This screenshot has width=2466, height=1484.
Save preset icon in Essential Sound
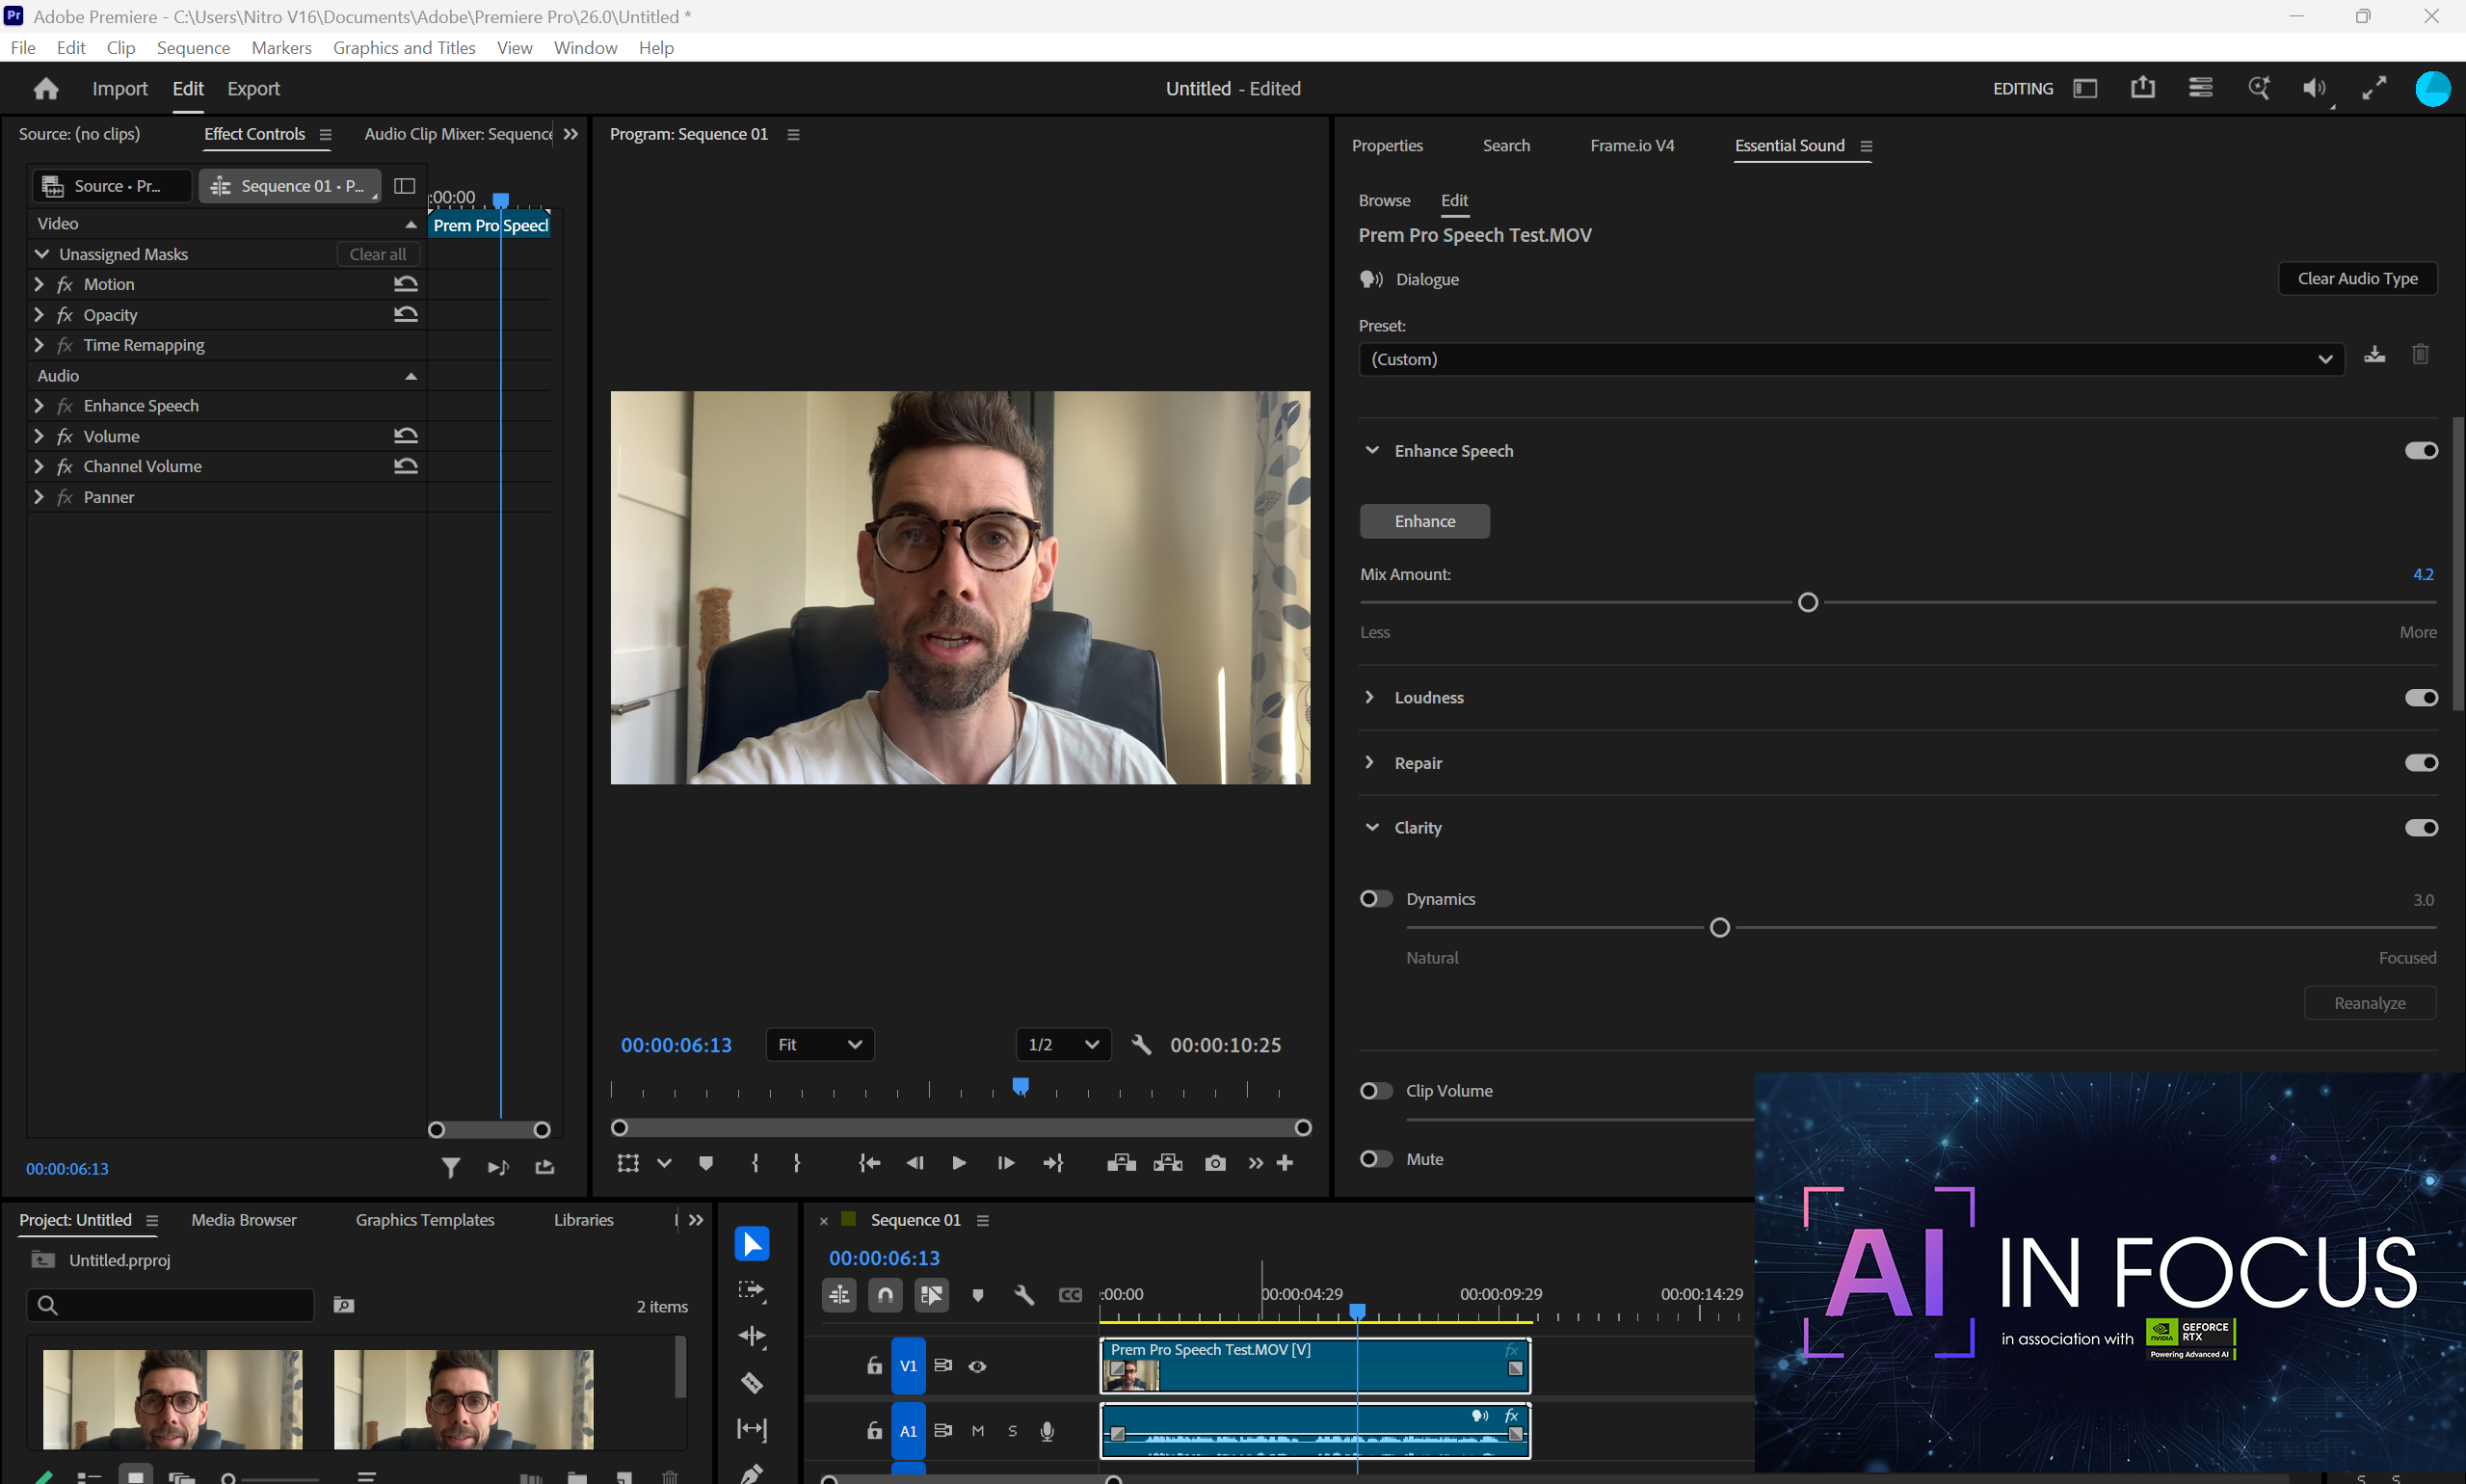point(2375,355)
